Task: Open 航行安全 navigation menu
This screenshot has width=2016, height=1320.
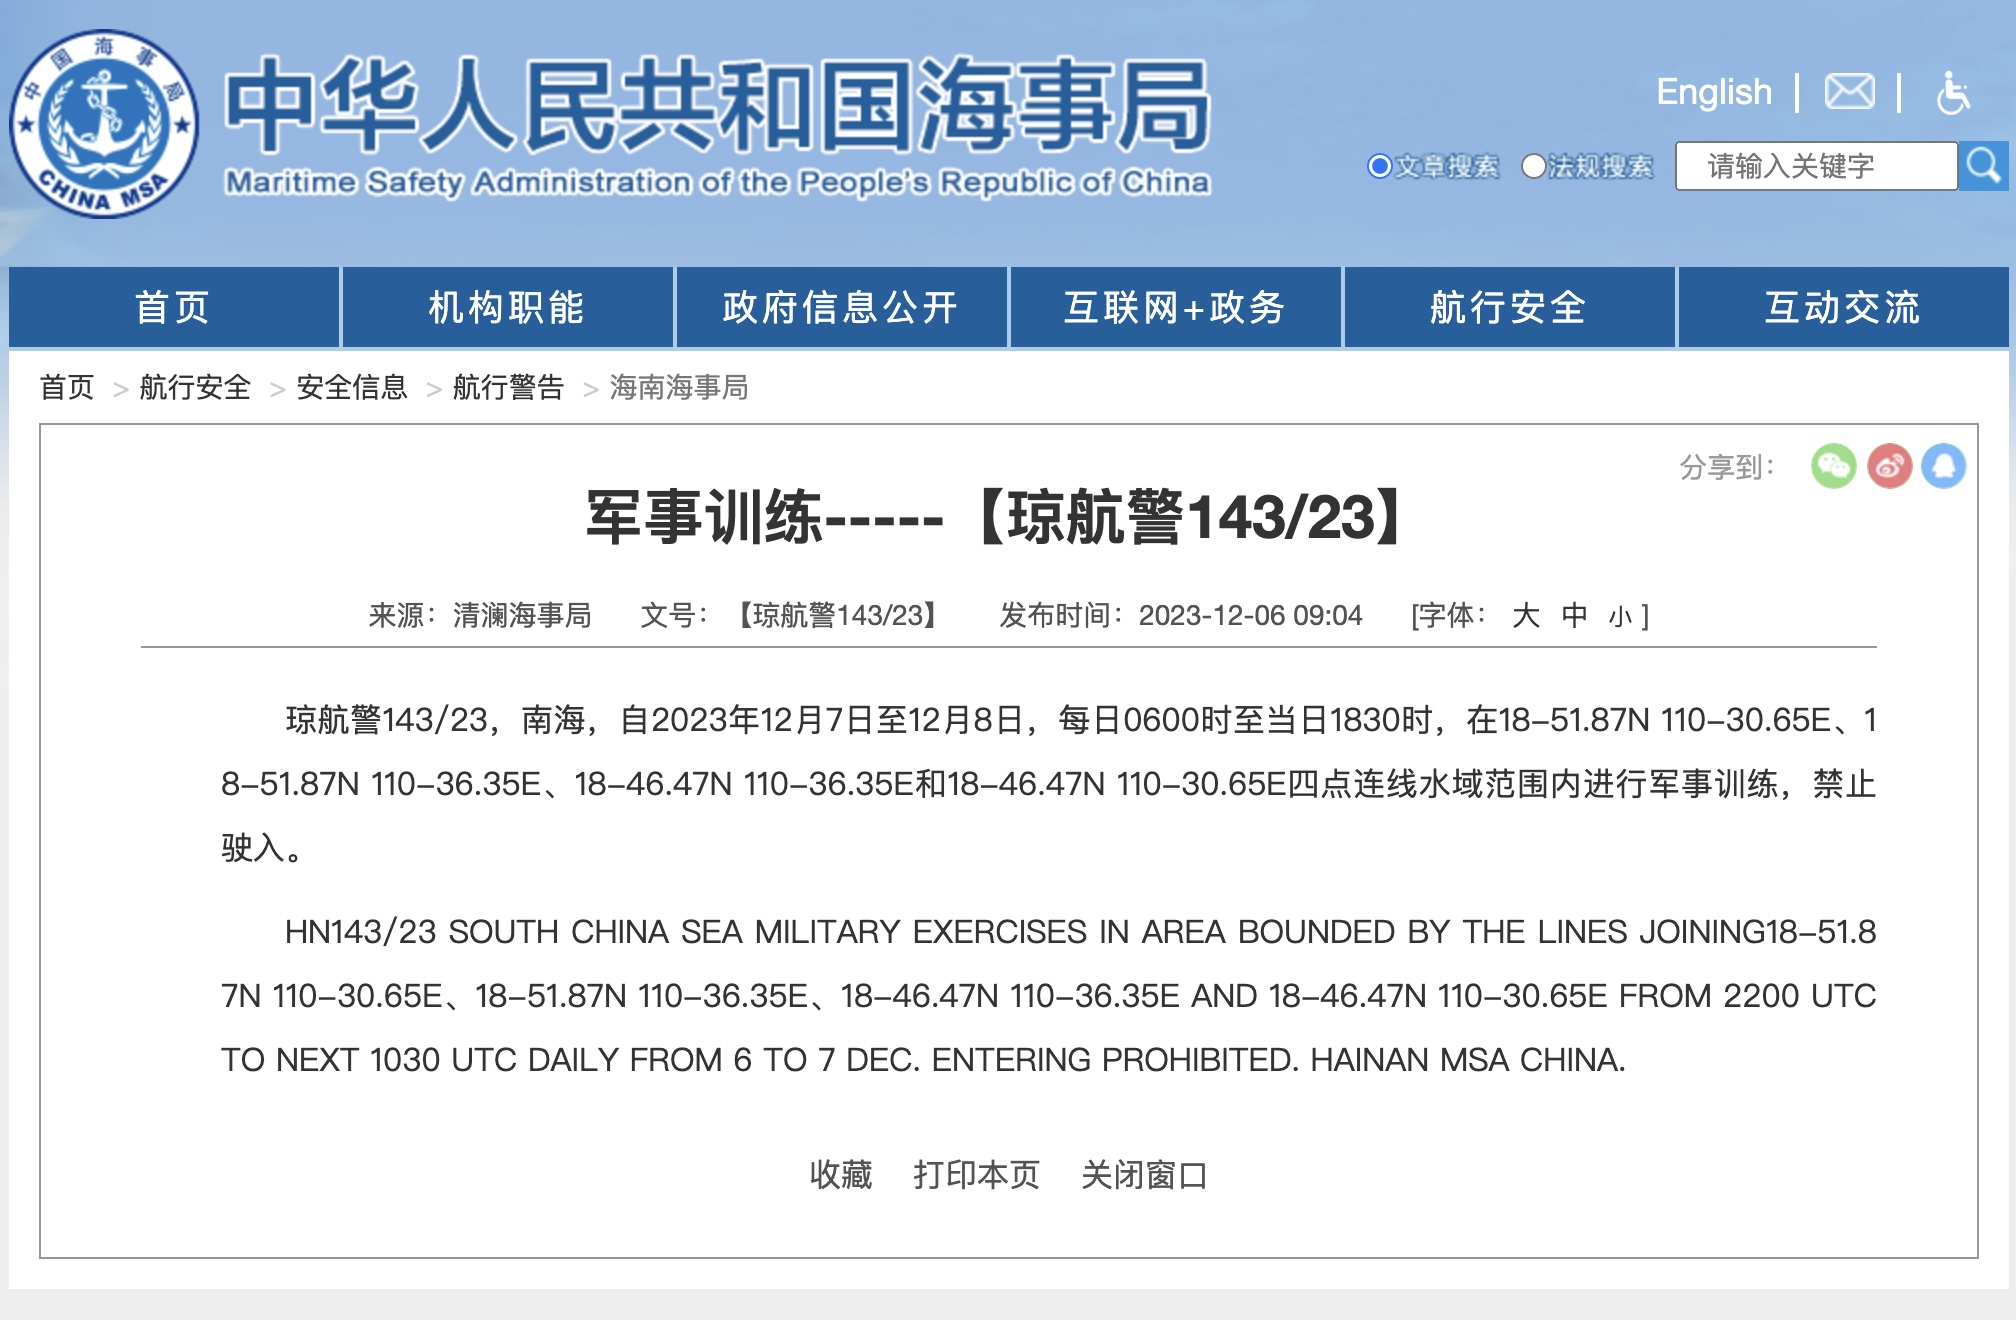Action: pos(1508,308)
